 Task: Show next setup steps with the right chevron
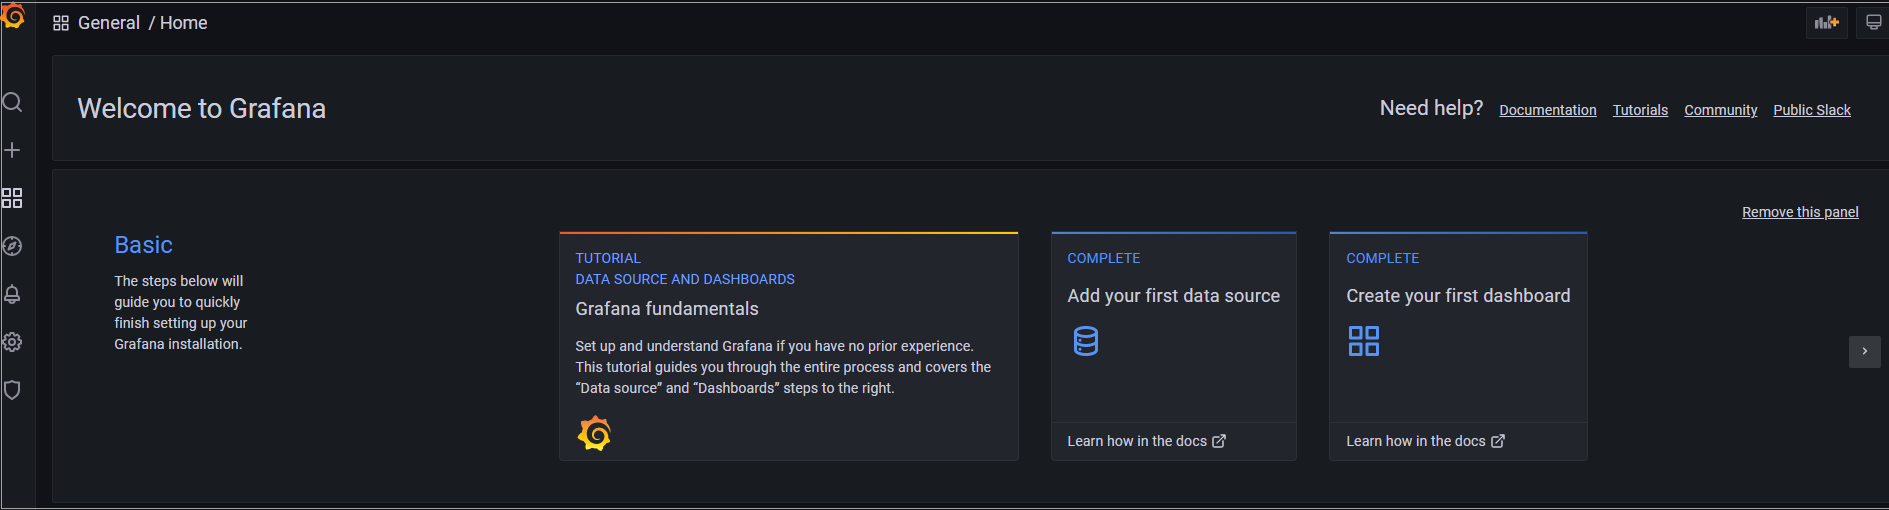[x=1865, y=351]
